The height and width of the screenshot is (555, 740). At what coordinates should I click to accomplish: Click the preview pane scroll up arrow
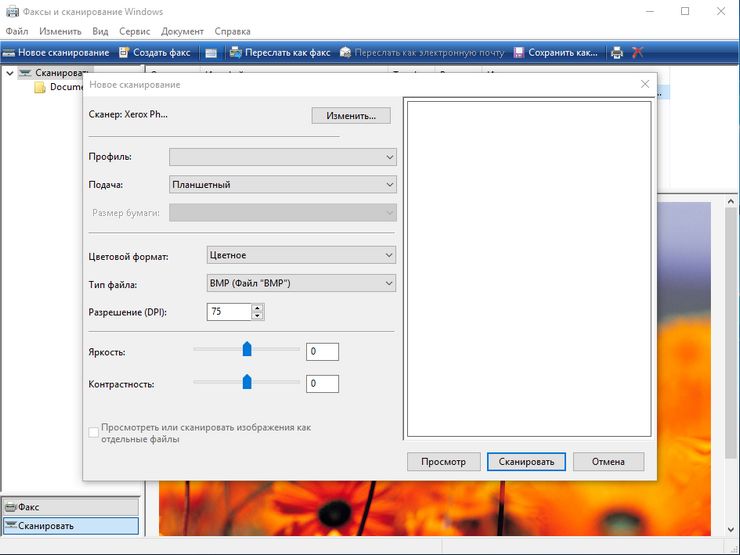click(731, 202)
